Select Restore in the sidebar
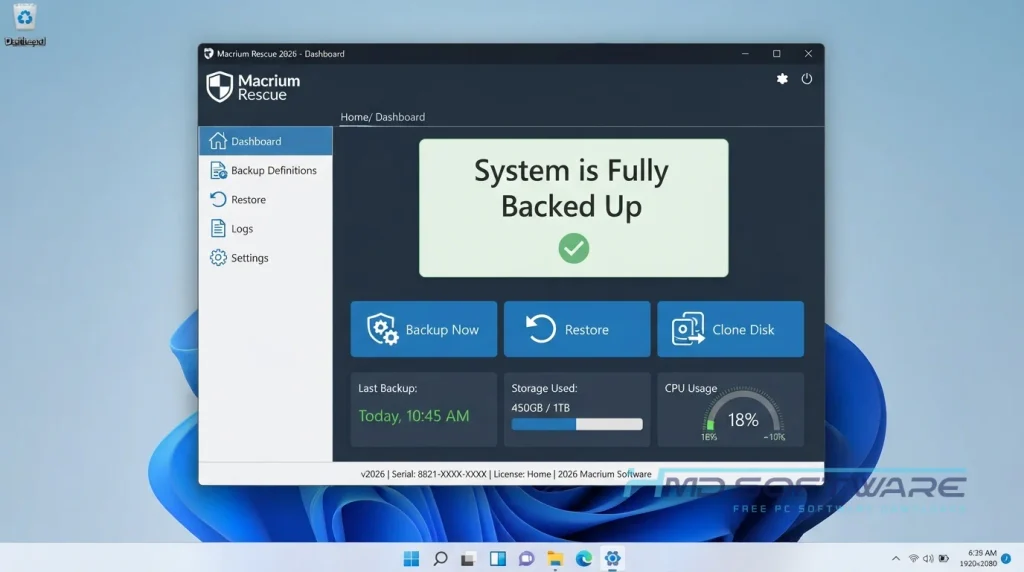Viewport: 1024px width, 572px height. coord(265,199)
